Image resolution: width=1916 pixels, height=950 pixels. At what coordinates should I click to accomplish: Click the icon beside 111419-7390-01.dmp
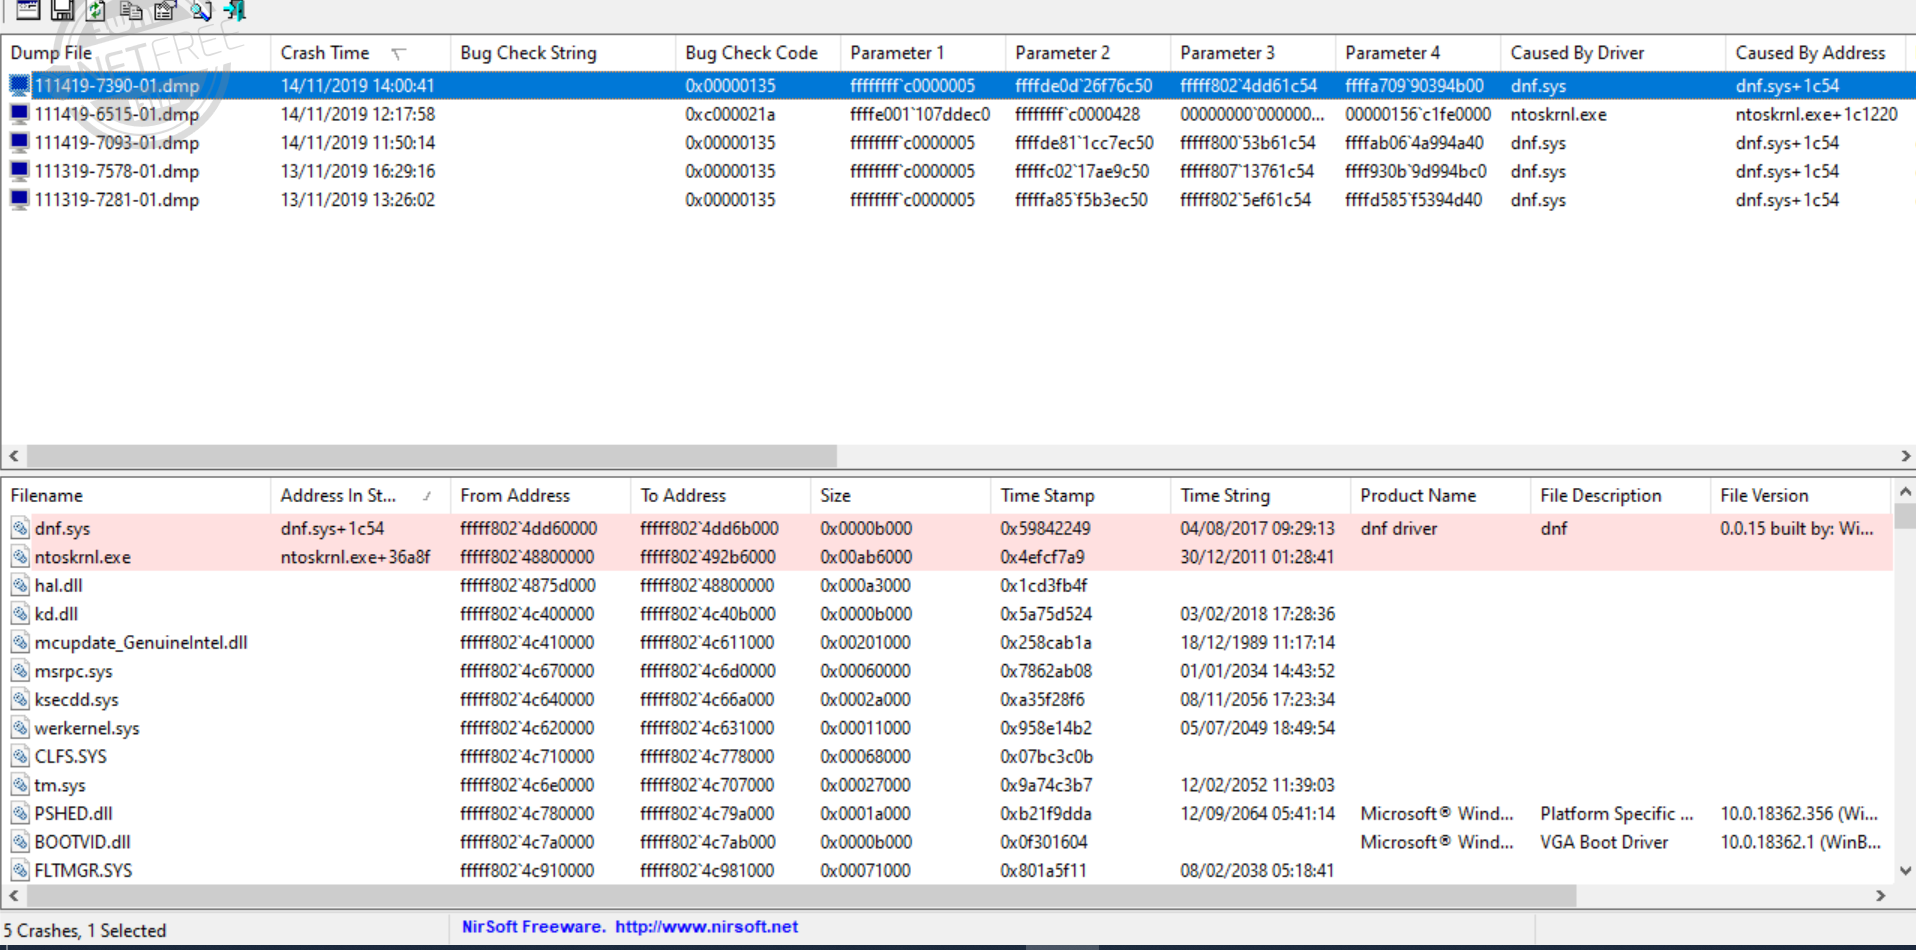19,85
